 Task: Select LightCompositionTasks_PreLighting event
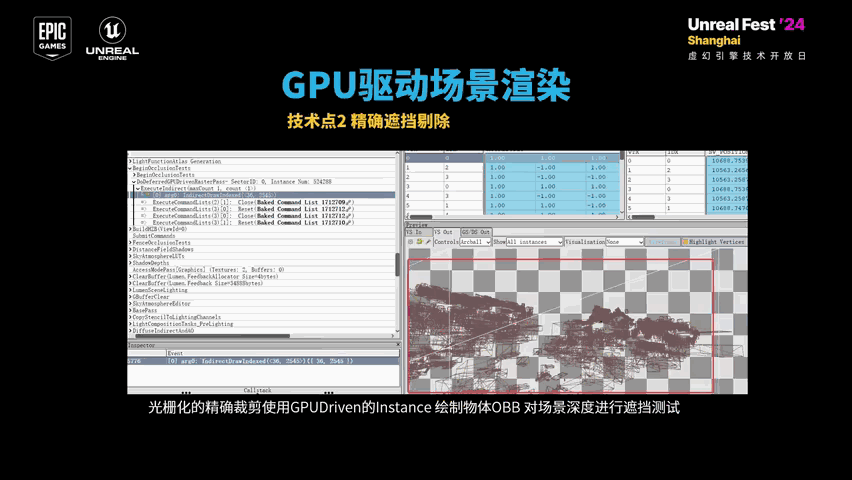[183, 324]
